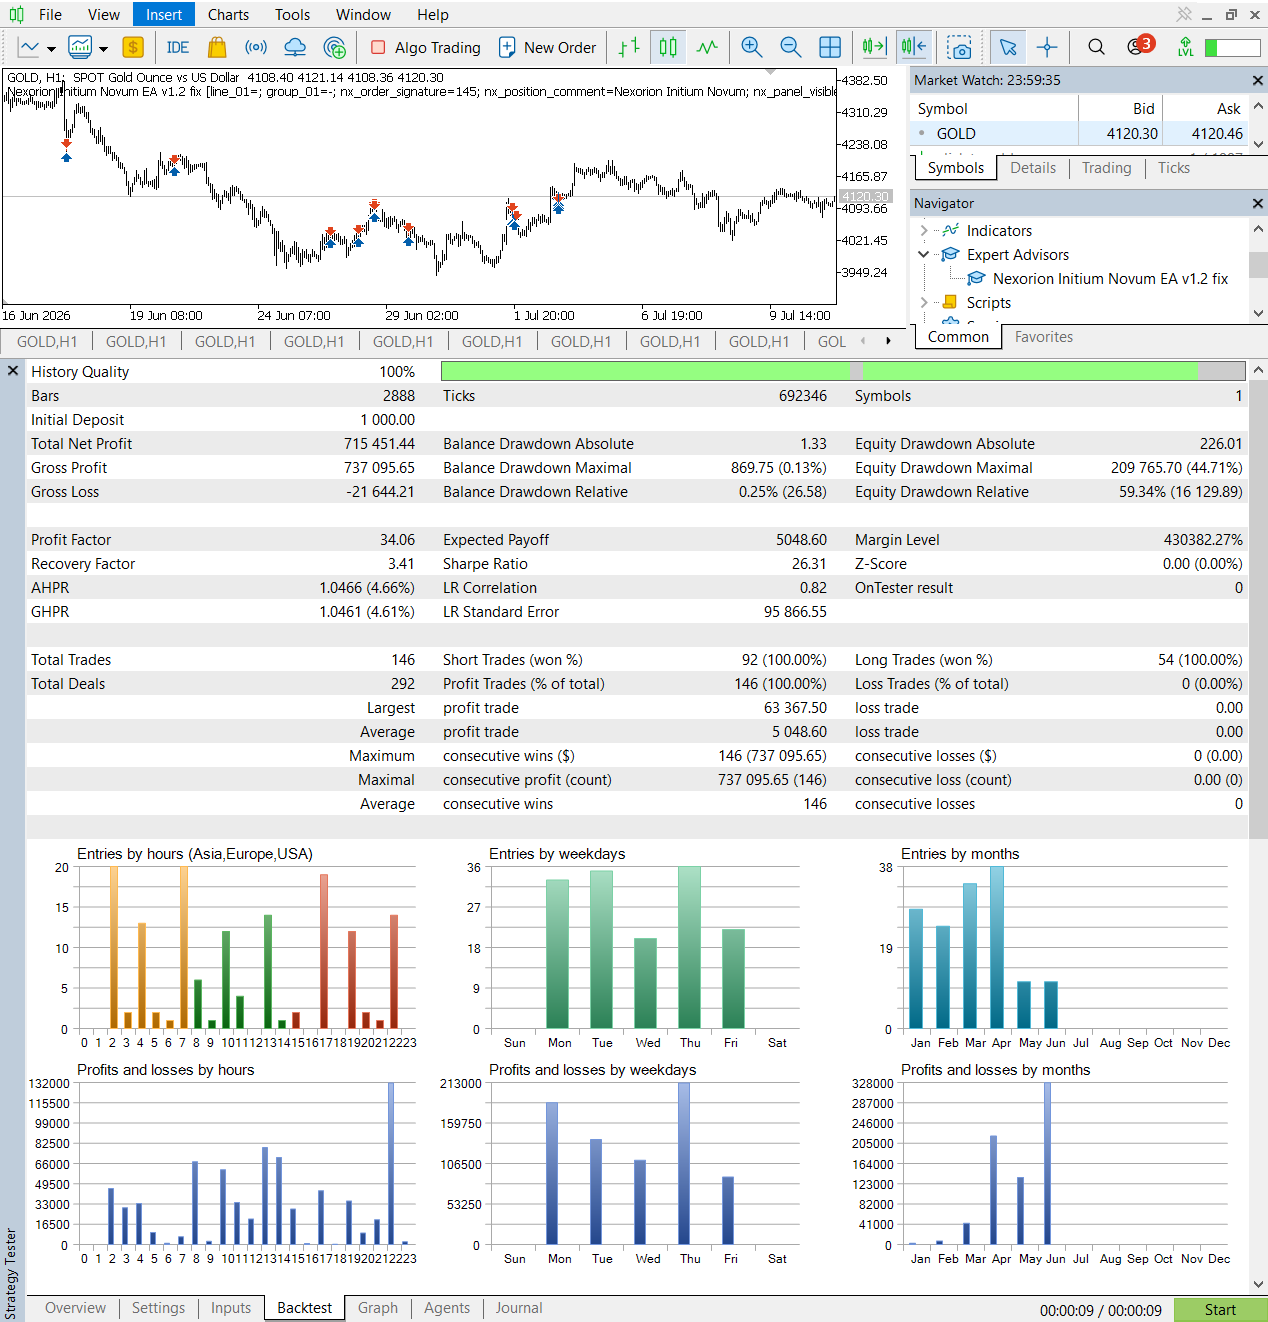Viewport: 1268px width, 1322px height.
Task: Zoom in the chart
Action: click(x=752, y=47)
